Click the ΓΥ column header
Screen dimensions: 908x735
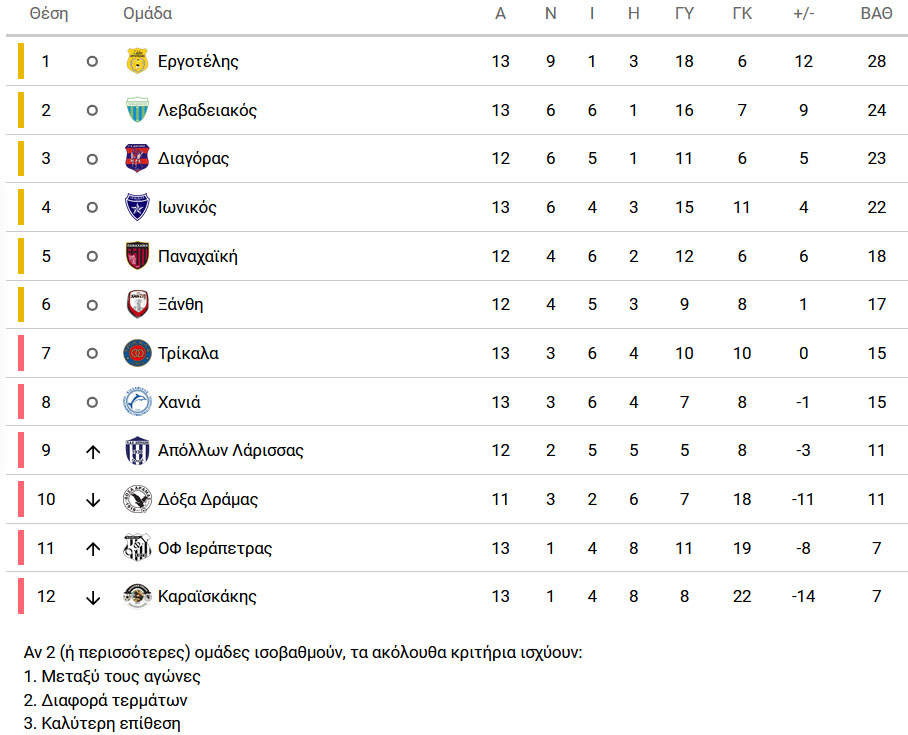(684, 14)
